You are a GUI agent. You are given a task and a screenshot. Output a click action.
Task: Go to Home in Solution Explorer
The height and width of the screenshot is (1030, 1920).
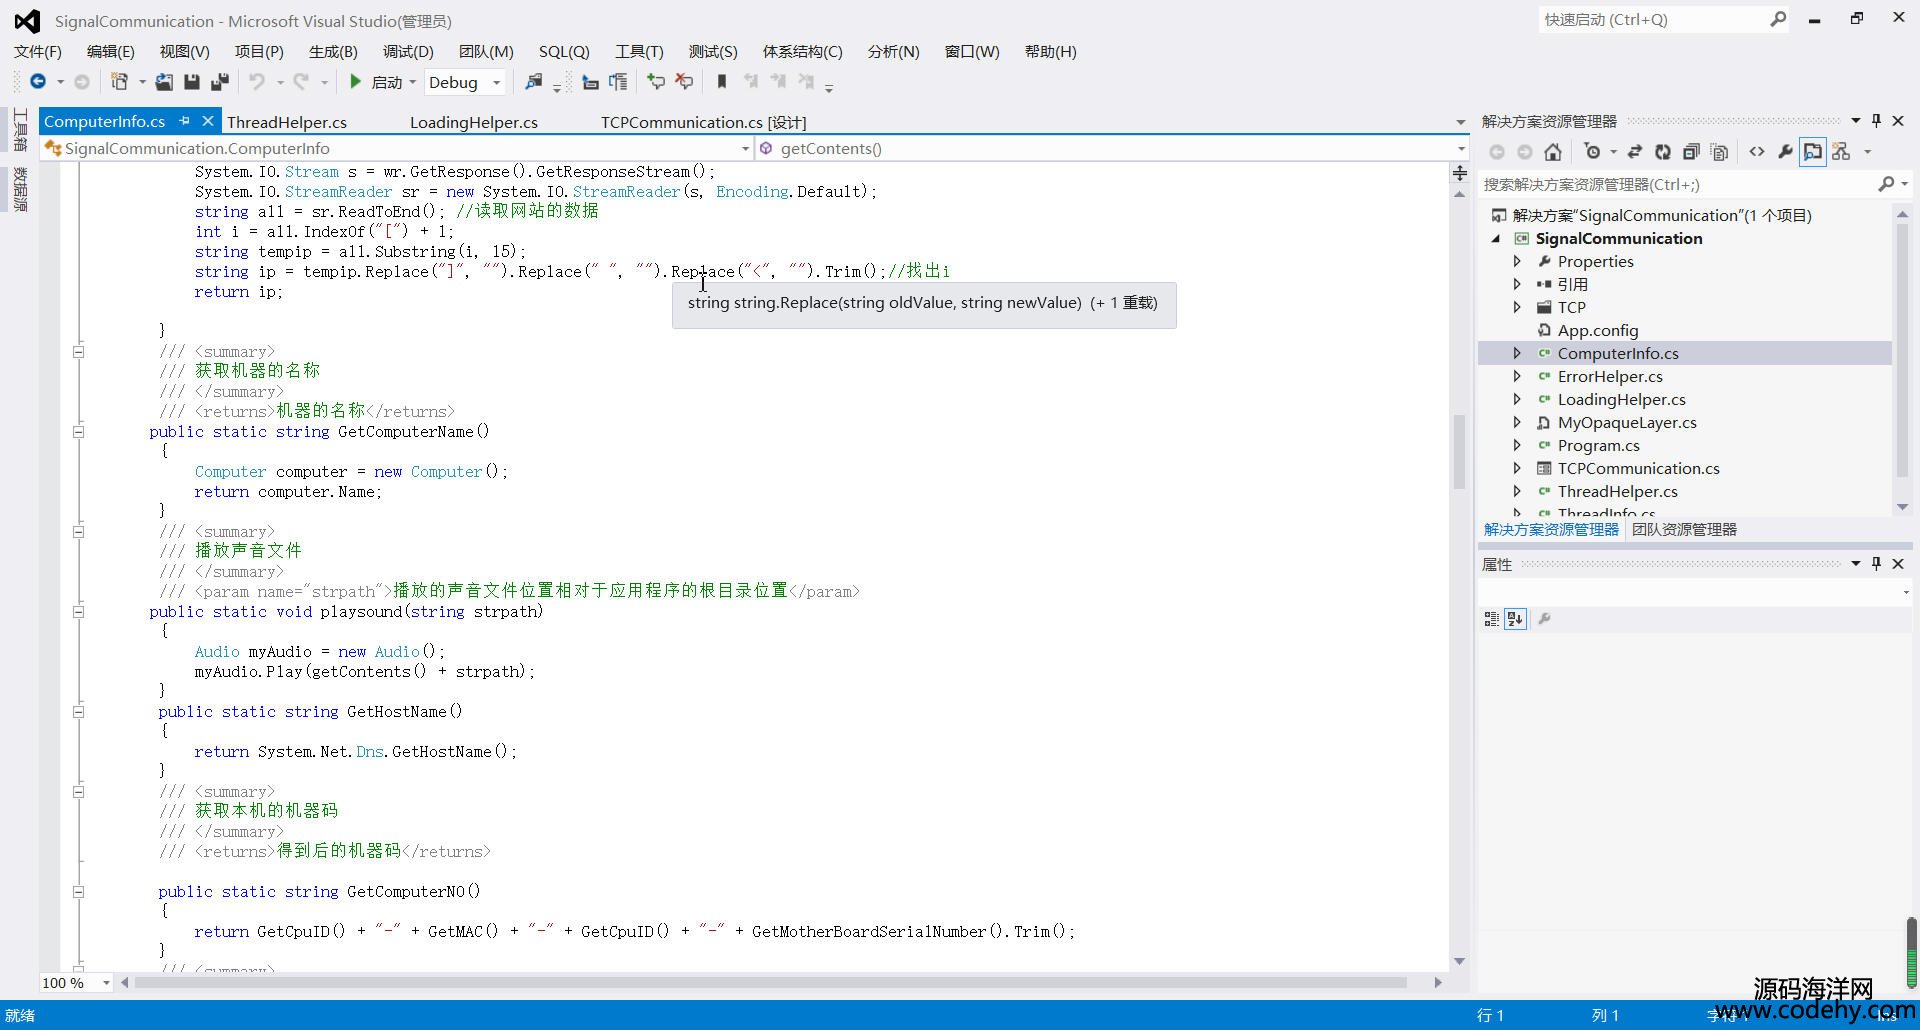(x=1553, y=152)
